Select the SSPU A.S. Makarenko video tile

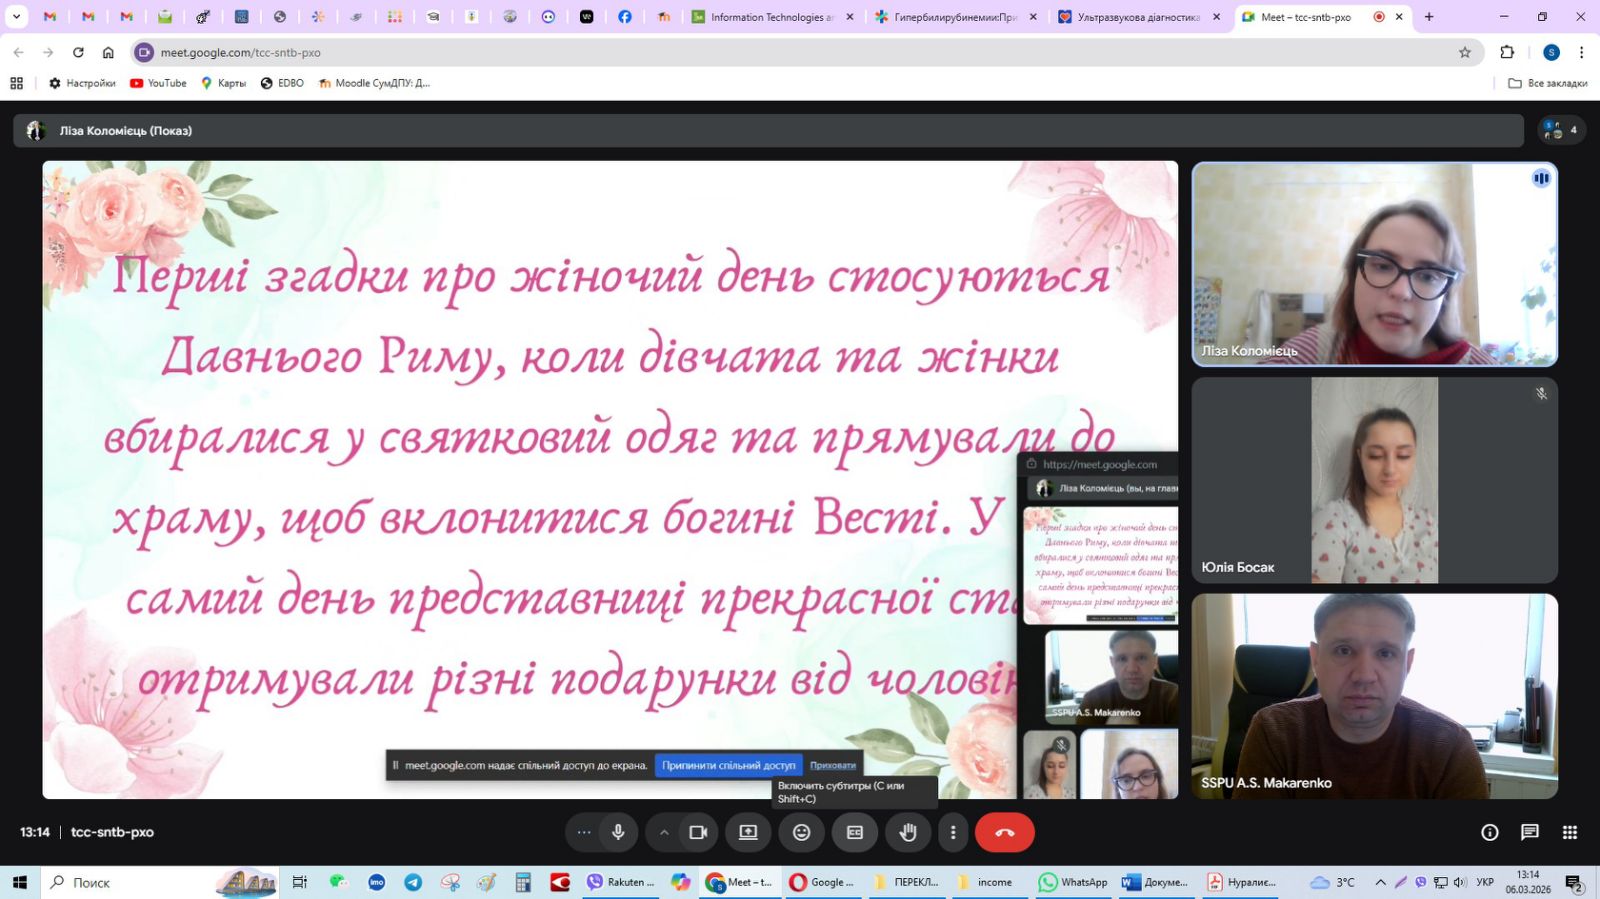tap(1374, 696)
